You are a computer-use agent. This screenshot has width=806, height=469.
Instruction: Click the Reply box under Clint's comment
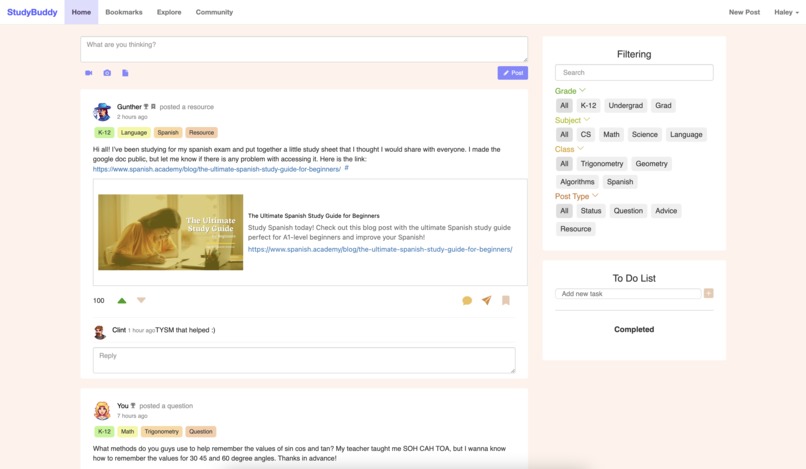[x=304, y=360]
